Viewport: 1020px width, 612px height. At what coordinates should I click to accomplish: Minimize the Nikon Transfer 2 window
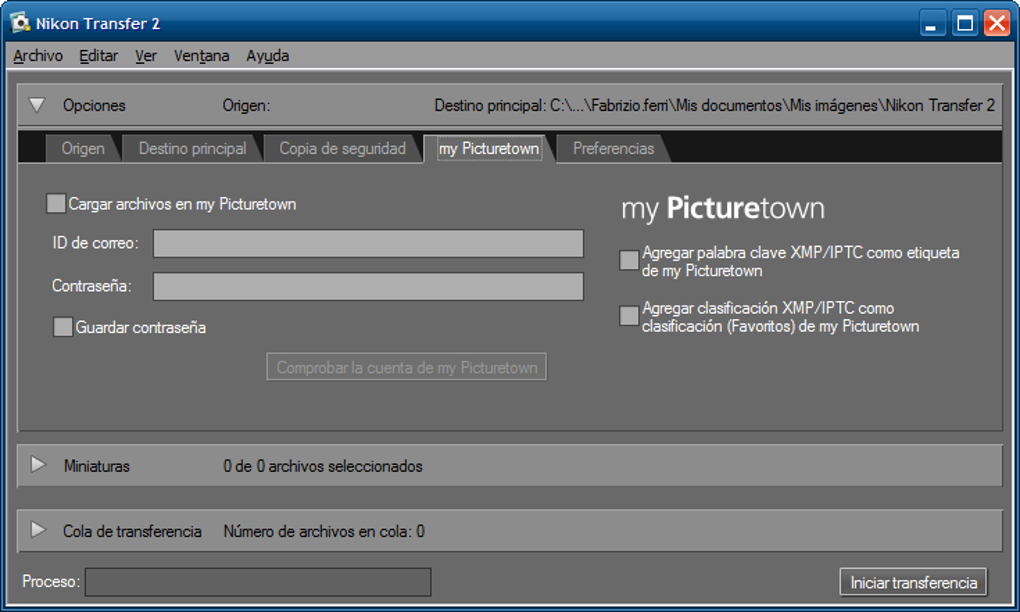(932, 24)
